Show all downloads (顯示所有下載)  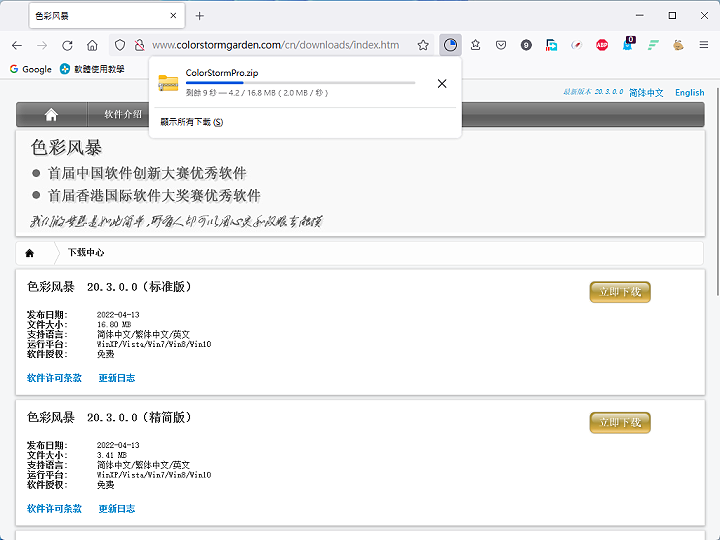pyautogui.click(x=191, y=122)
